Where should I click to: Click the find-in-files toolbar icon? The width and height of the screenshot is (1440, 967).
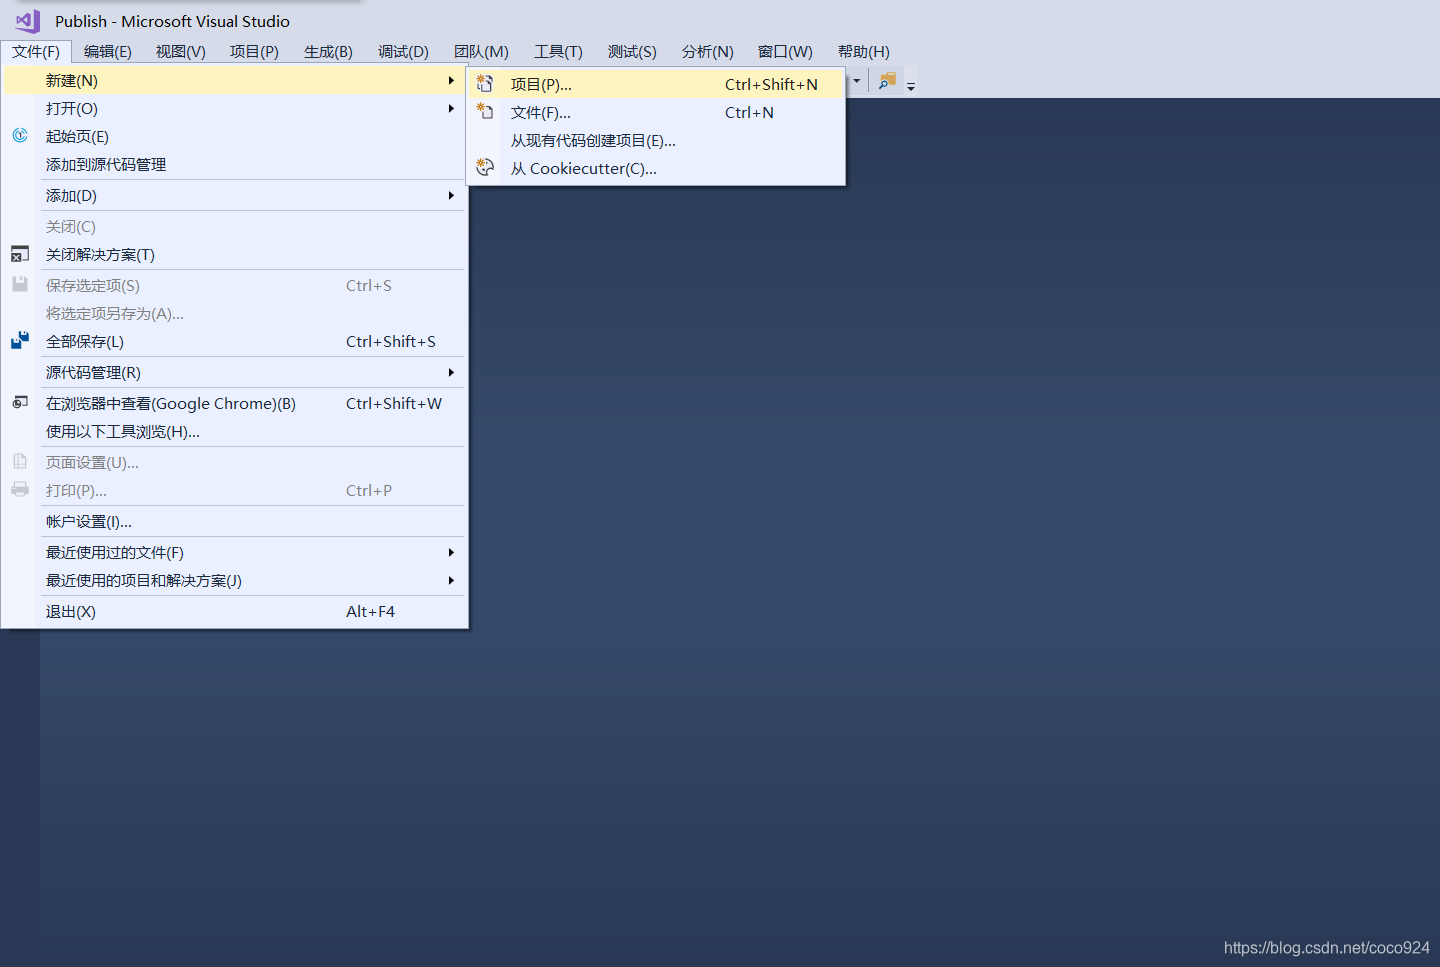coord(887,81)
